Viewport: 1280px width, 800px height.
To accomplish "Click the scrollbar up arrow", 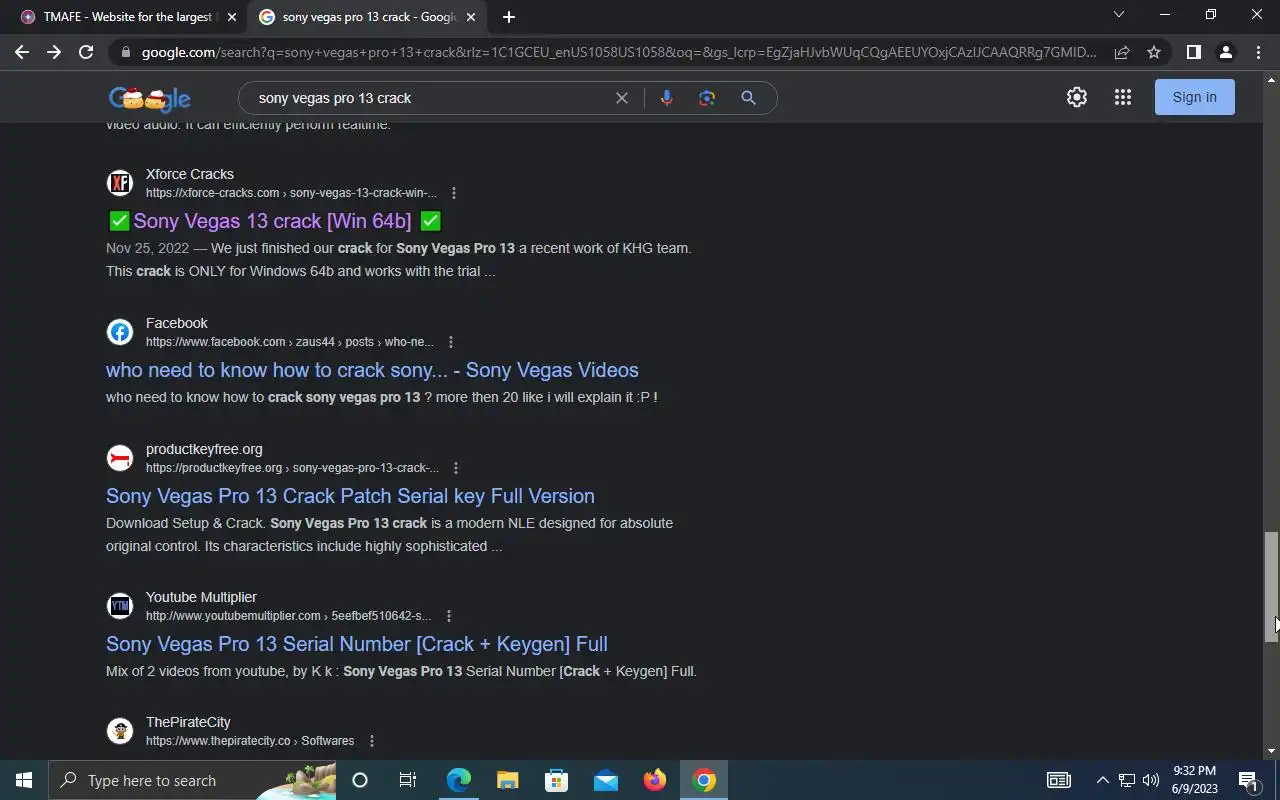I will click(1272, 79).
